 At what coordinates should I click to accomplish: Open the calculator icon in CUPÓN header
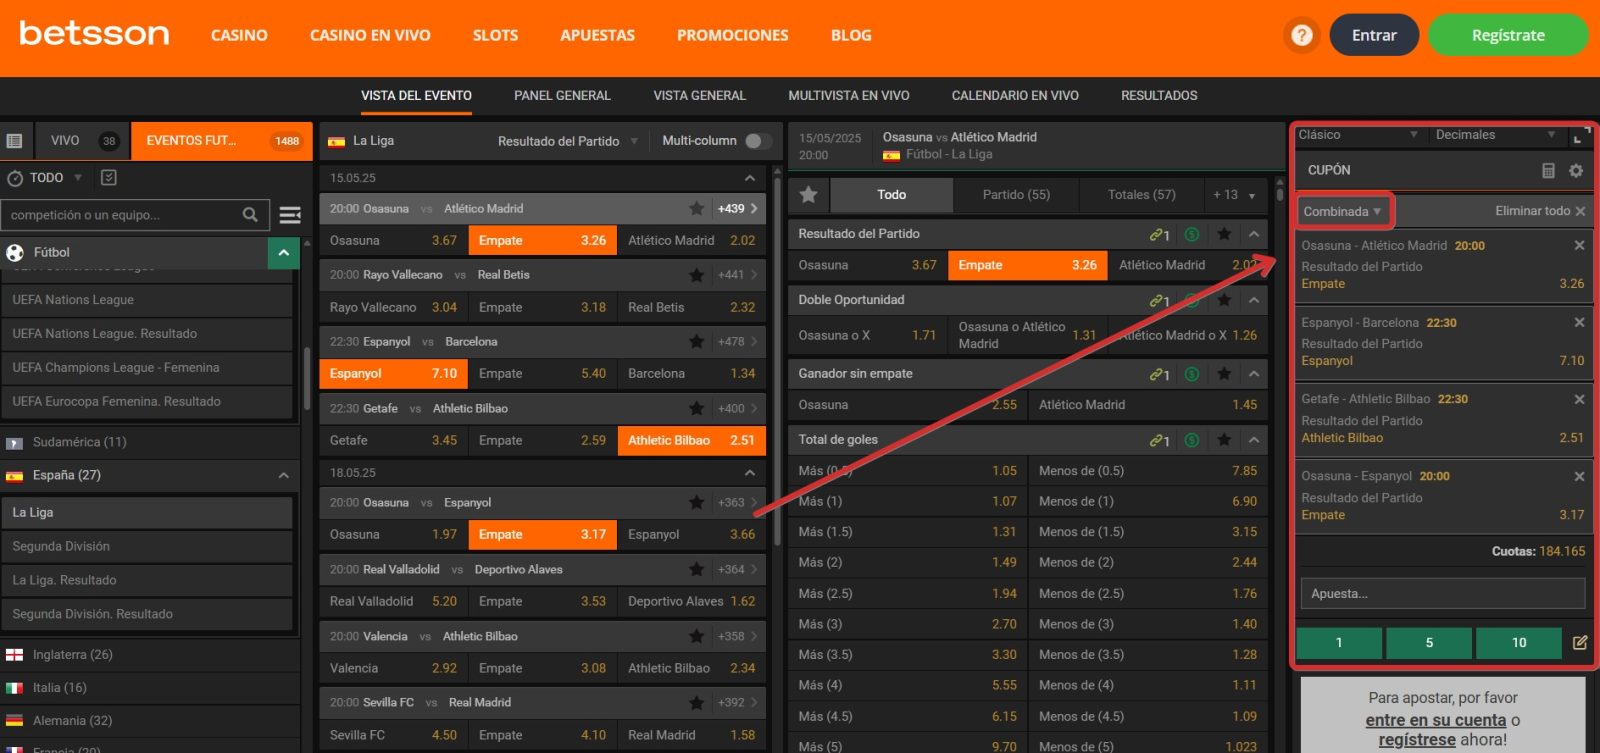(1548, 171)
